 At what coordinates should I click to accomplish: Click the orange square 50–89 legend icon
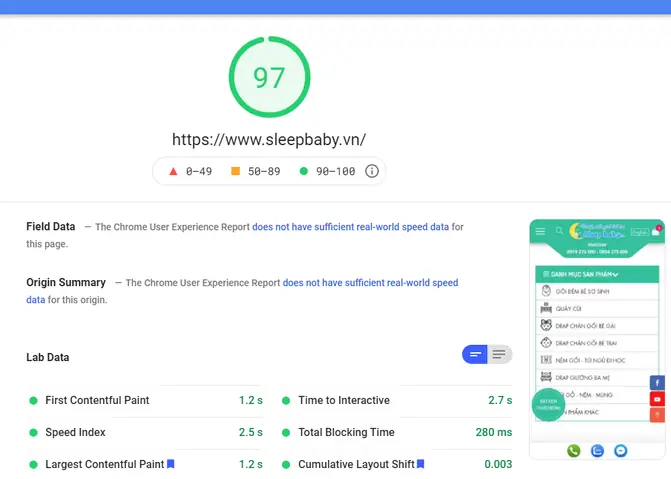click(x=235, y=171)
